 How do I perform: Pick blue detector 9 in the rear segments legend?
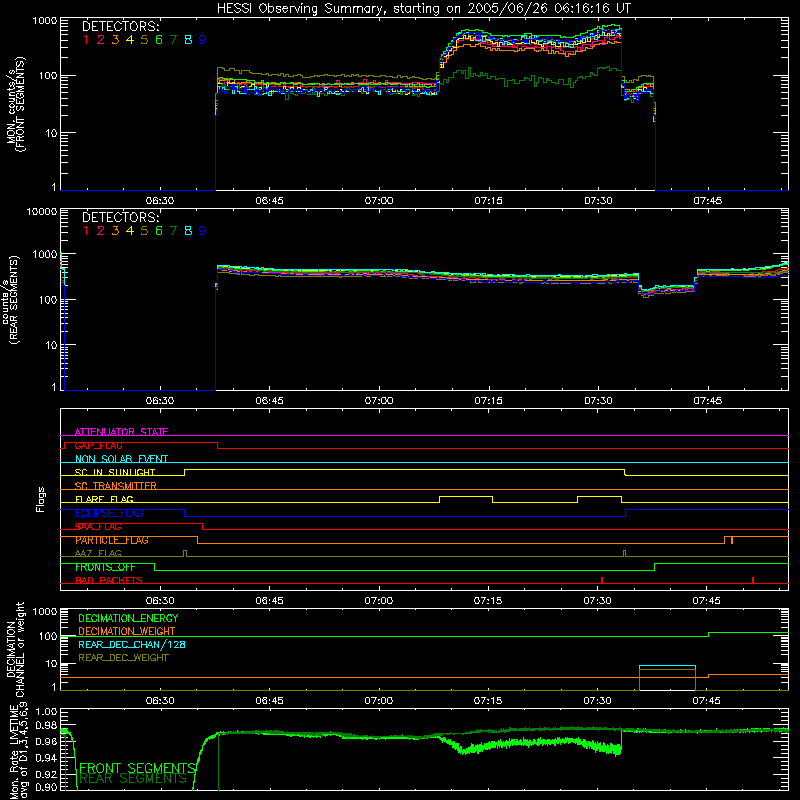click(x=203, y=231)
